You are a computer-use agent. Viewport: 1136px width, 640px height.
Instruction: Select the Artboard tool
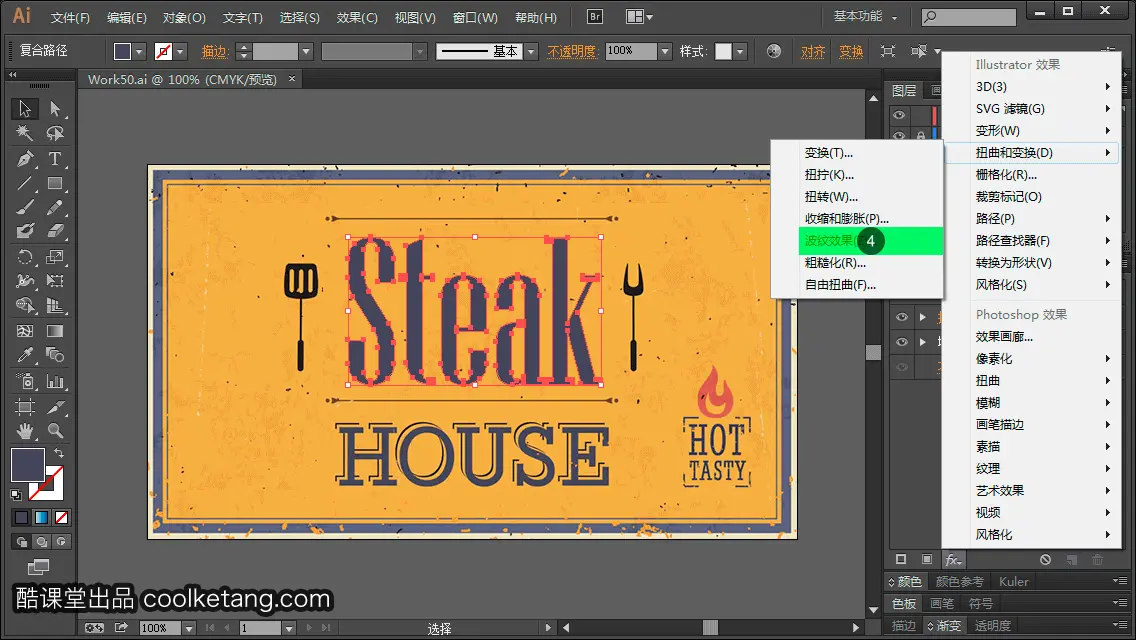(25, 407)
